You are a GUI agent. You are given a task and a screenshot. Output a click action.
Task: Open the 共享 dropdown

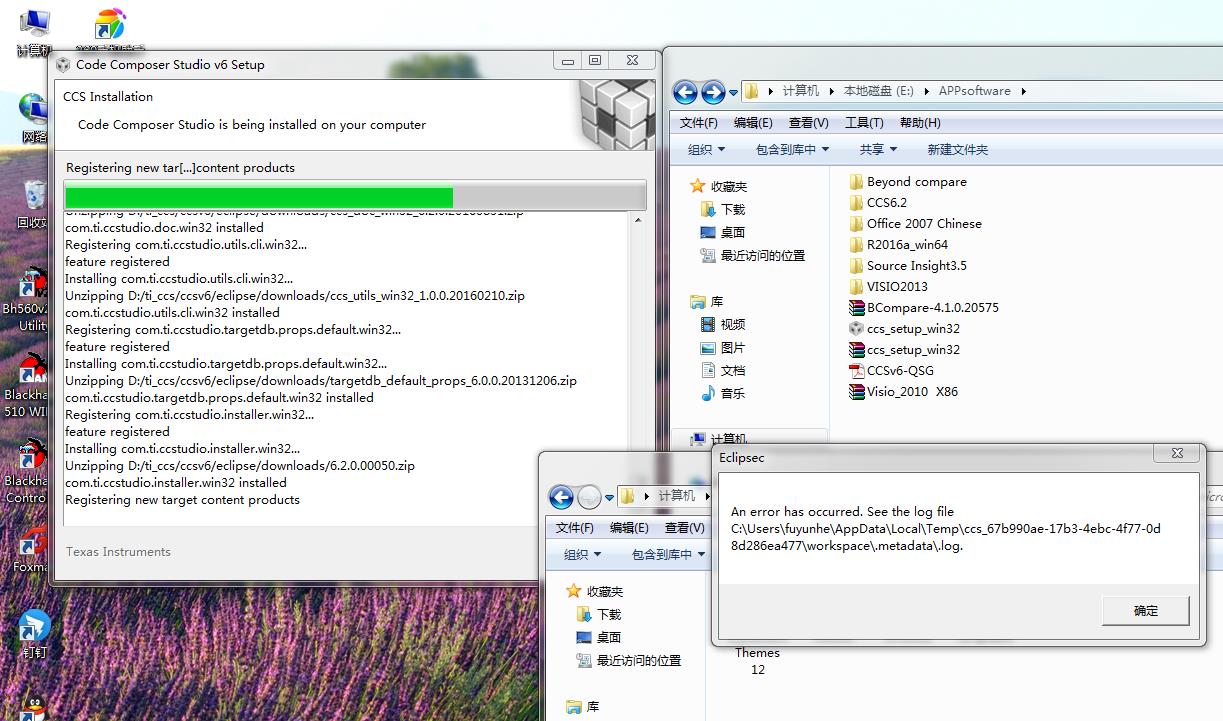(879, 149)
